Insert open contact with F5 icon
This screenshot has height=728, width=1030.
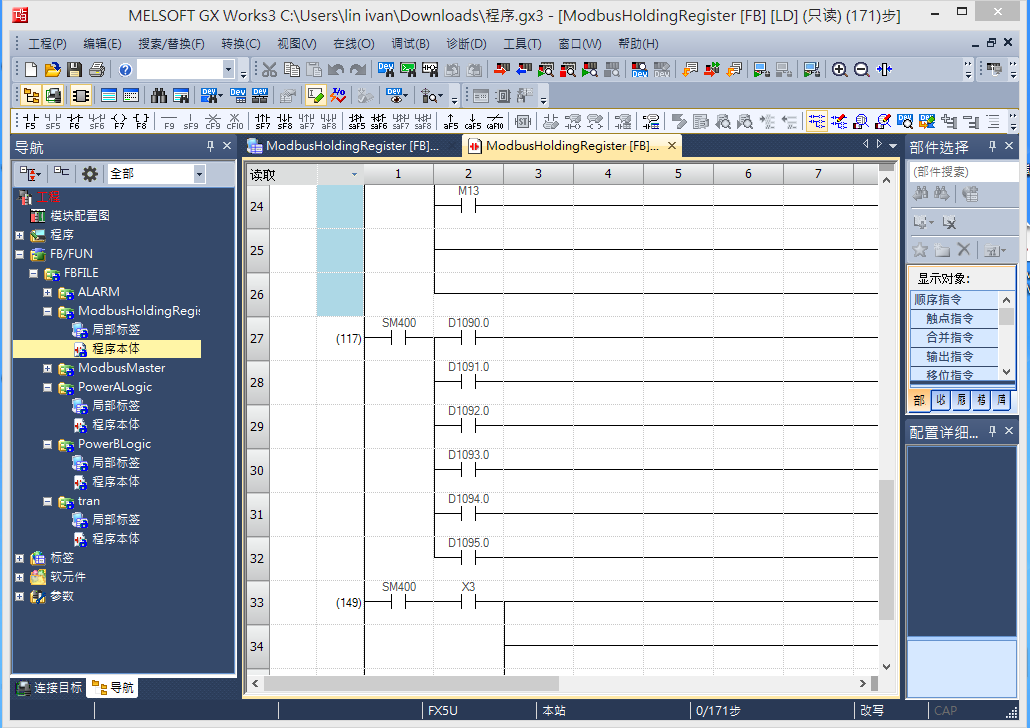click(30, 122)
